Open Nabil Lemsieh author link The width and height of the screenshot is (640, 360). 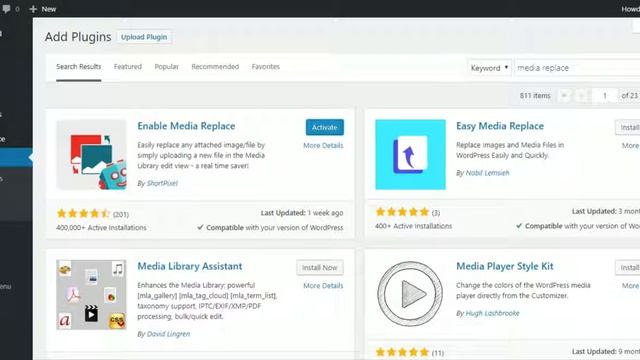click(x=487, y=173)
